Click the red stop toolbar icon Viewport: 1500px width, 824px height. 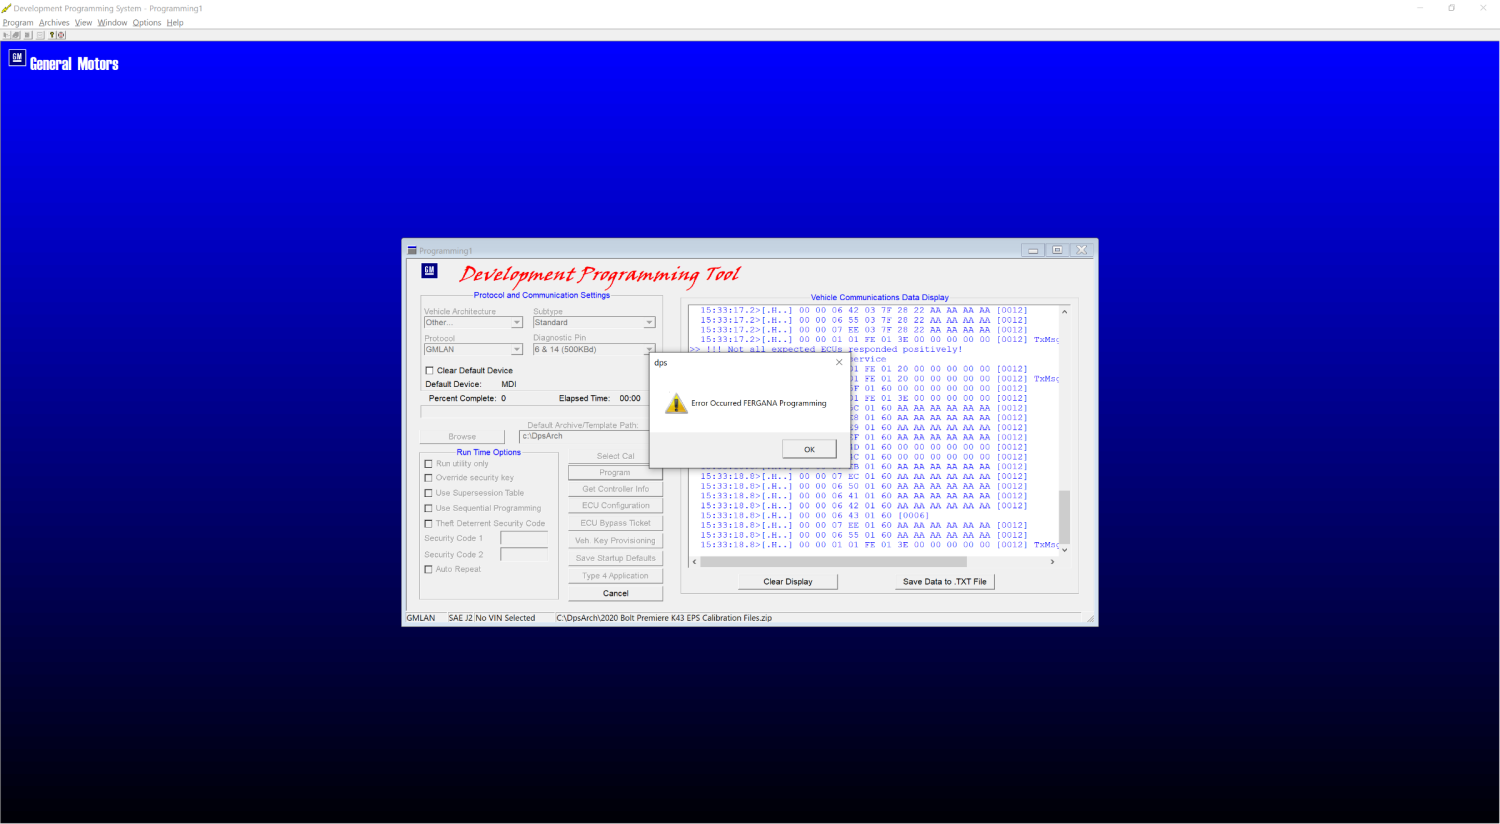pos(61,35)
